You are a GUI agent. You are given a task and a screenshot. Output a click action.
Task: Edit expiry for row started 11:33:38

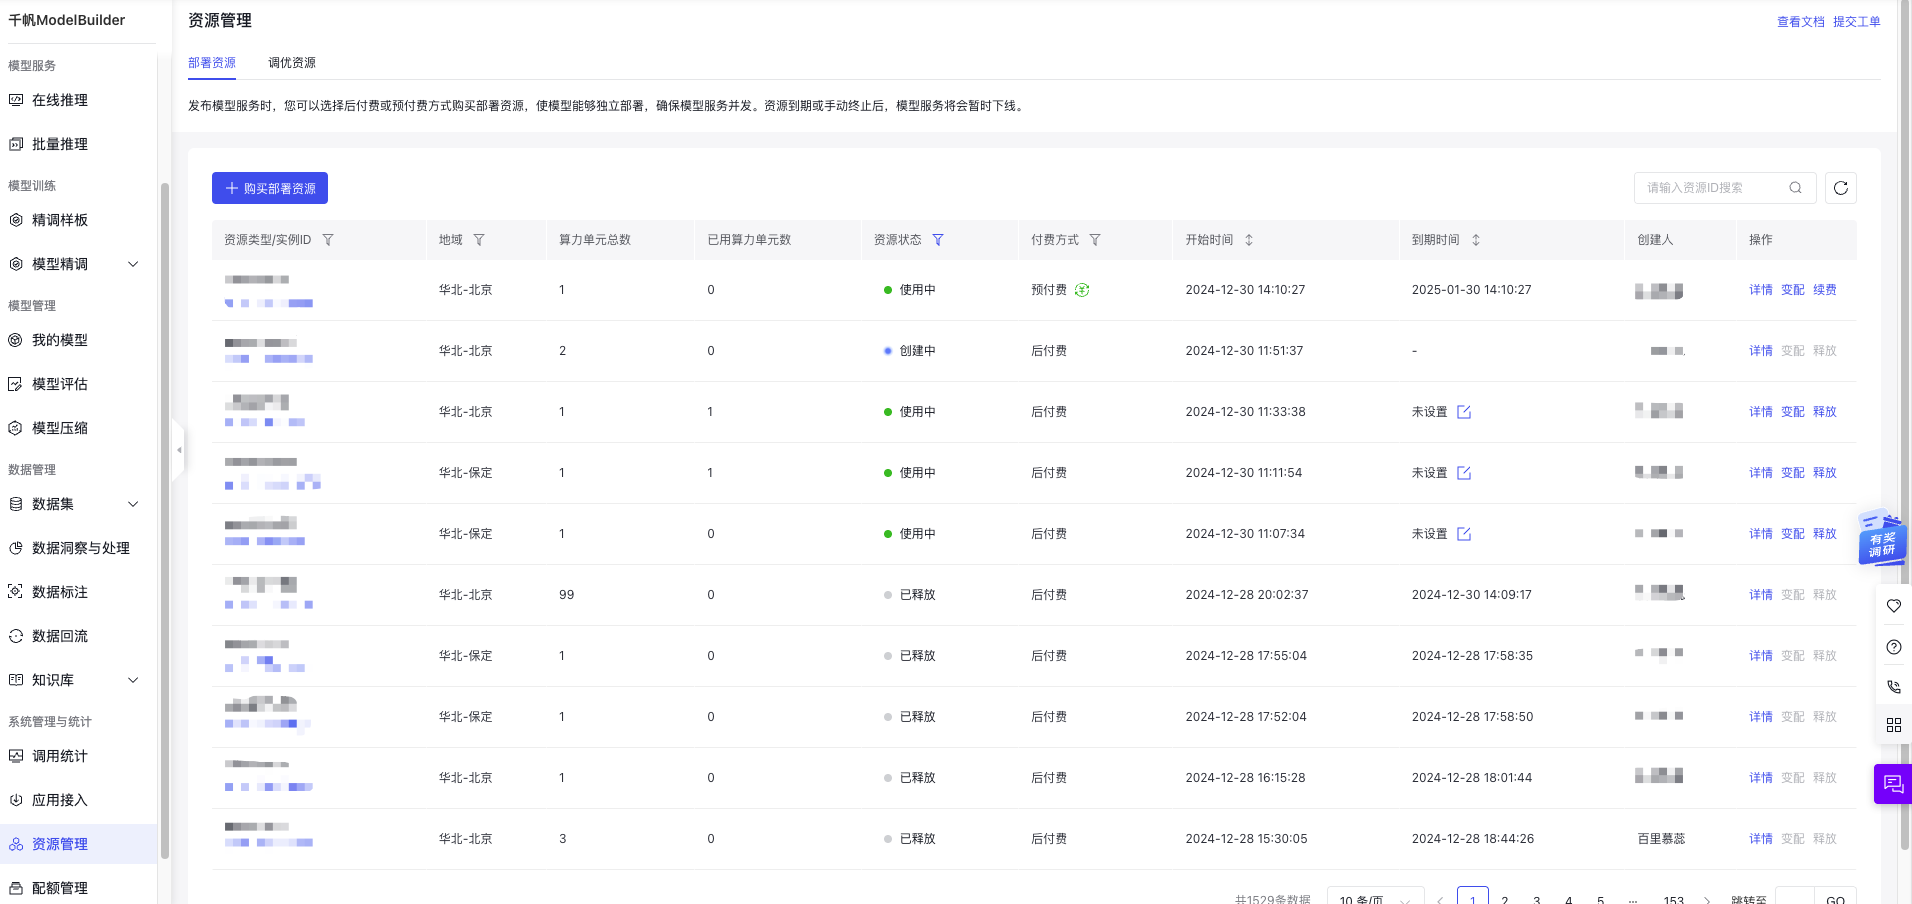[x=1464, y=412]
